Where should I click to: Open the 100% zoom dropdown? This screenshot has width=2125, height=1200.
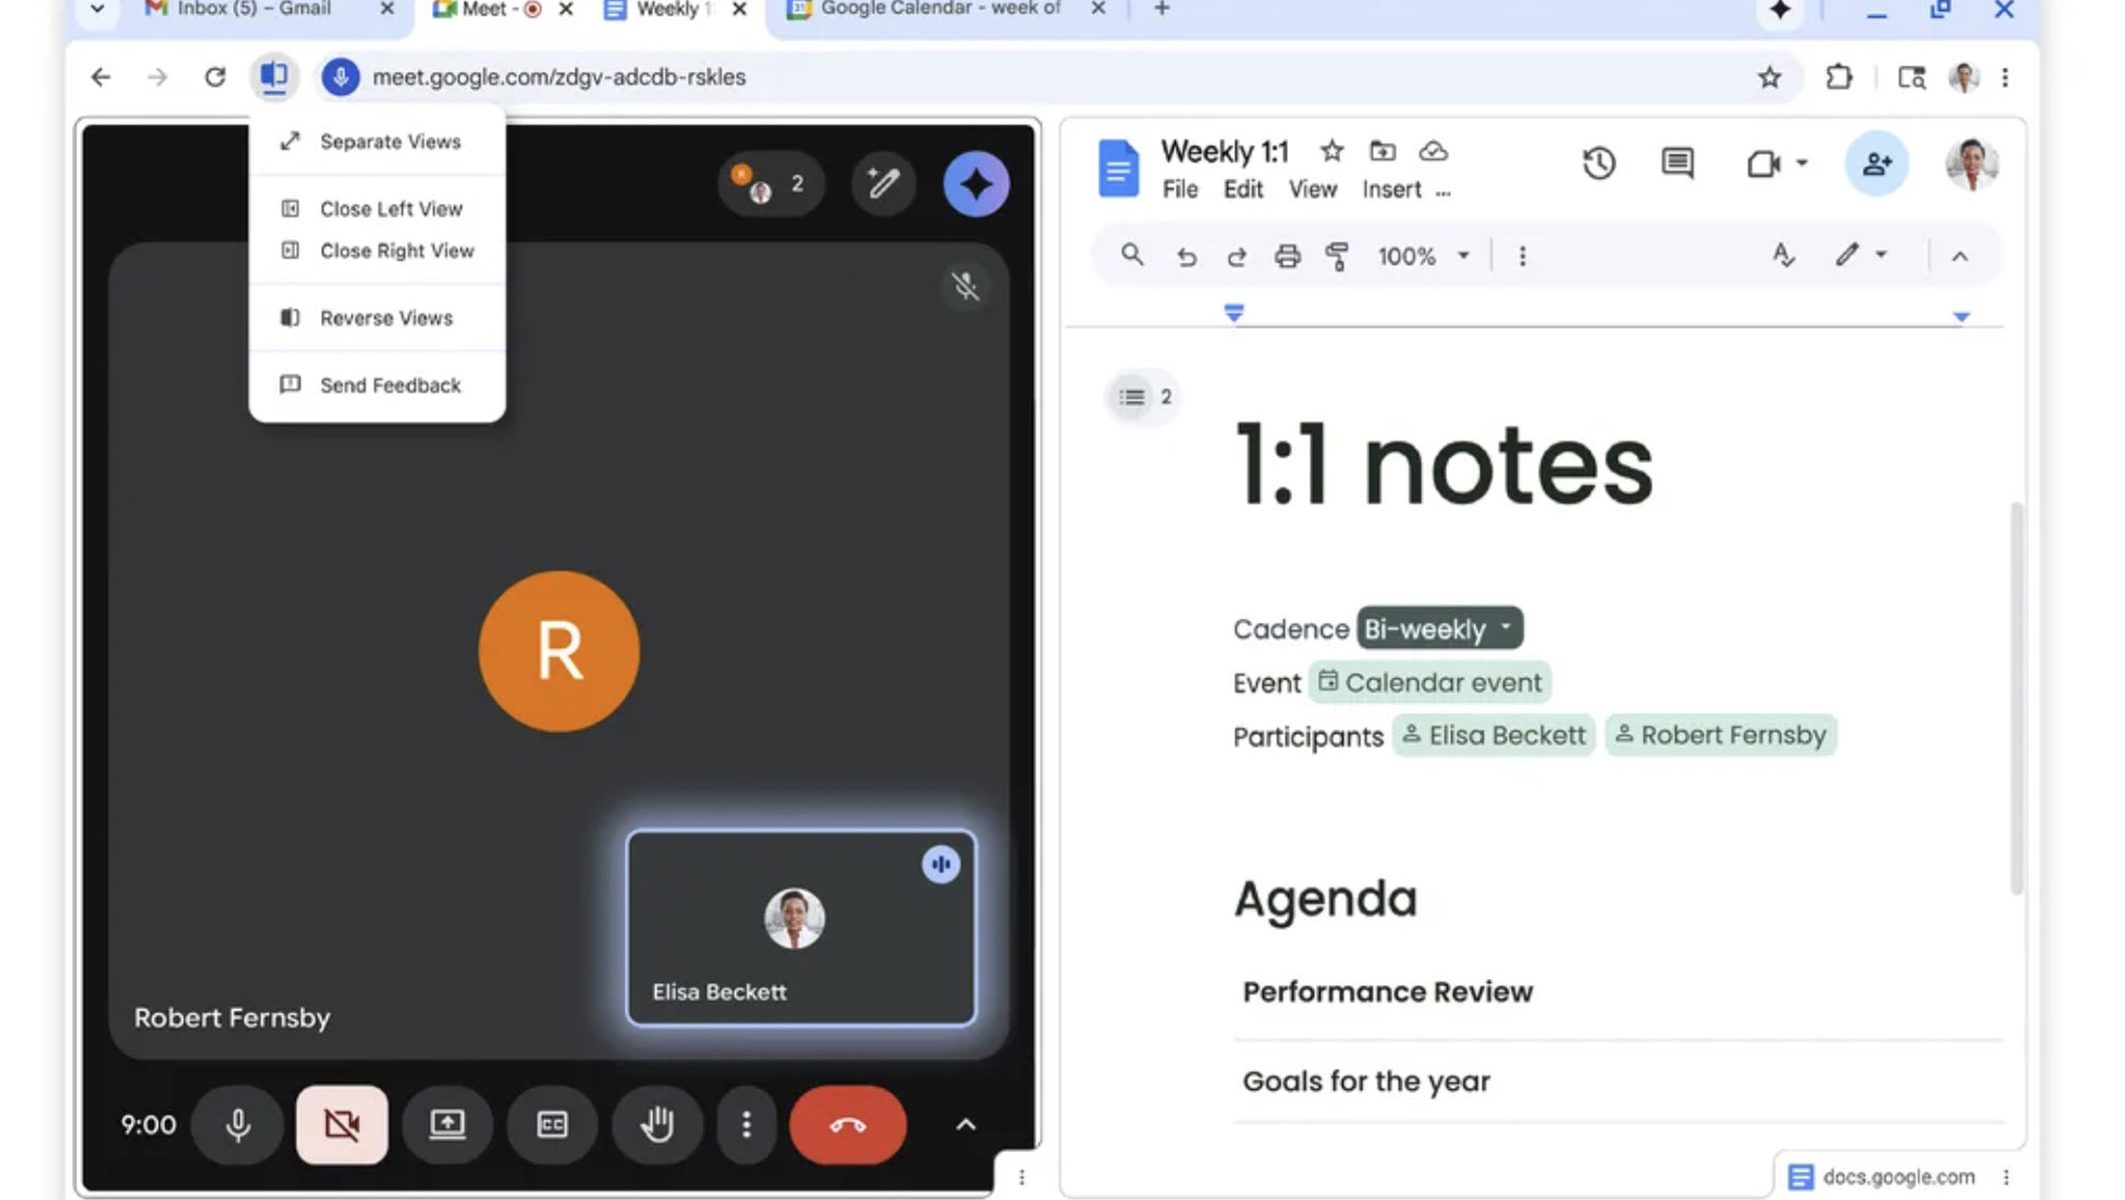pos(1423,257)
